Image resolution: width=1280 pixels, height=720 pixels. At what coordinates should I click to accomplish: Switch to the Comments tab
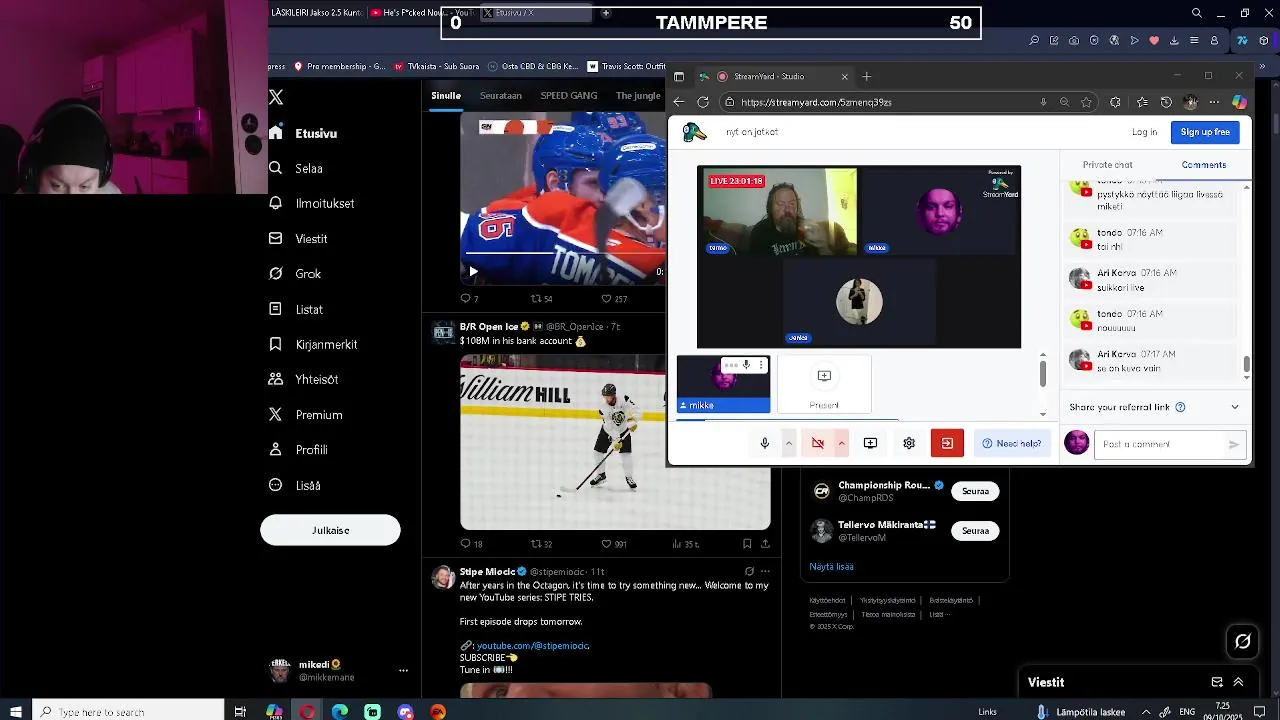[1204, 165]
